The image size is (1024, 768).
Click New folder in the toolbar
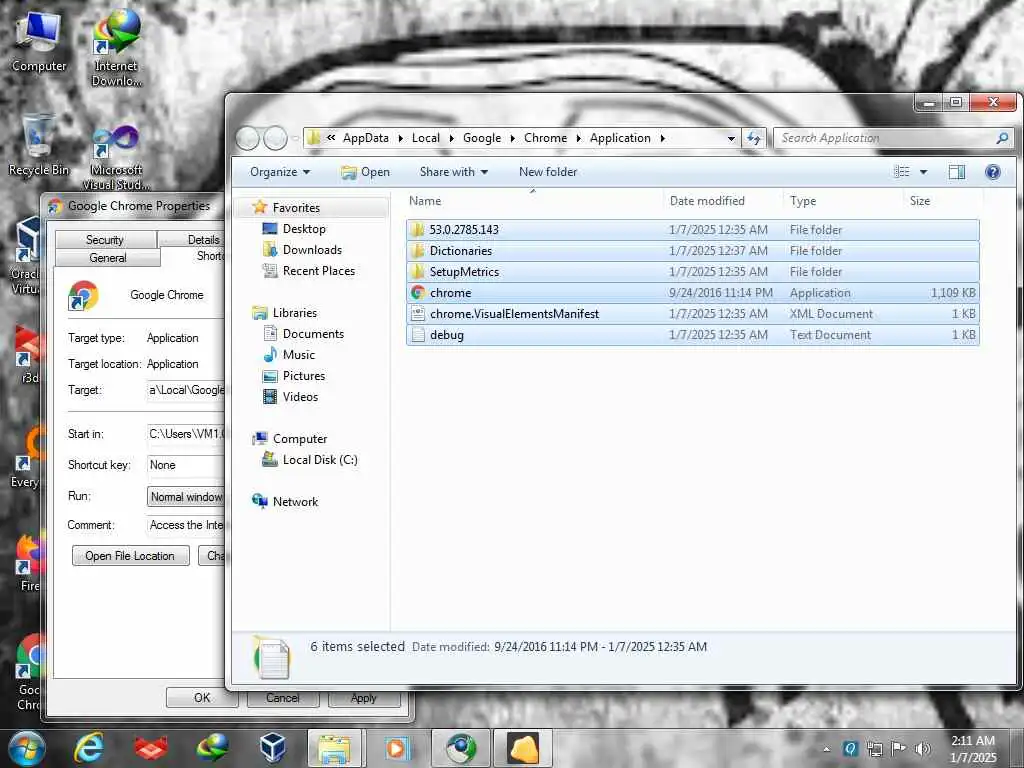pyautogui.click(x=548, y=172)
